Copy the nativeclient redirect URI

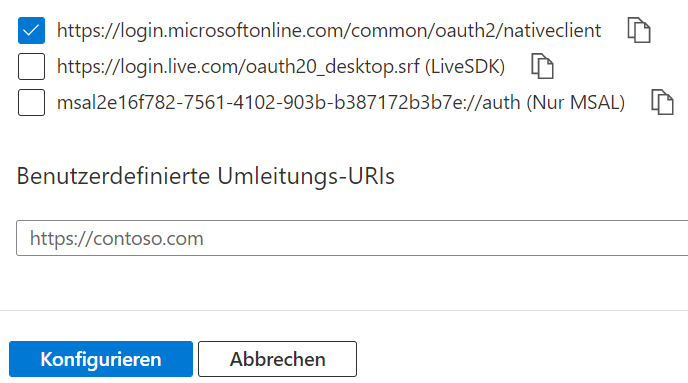639,30
